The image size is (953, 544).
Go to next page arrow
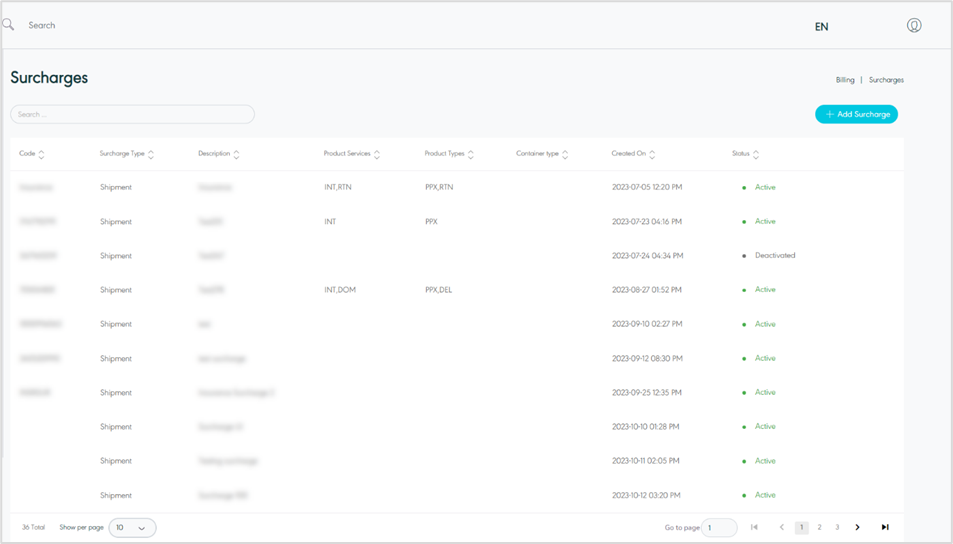point(857,527)
